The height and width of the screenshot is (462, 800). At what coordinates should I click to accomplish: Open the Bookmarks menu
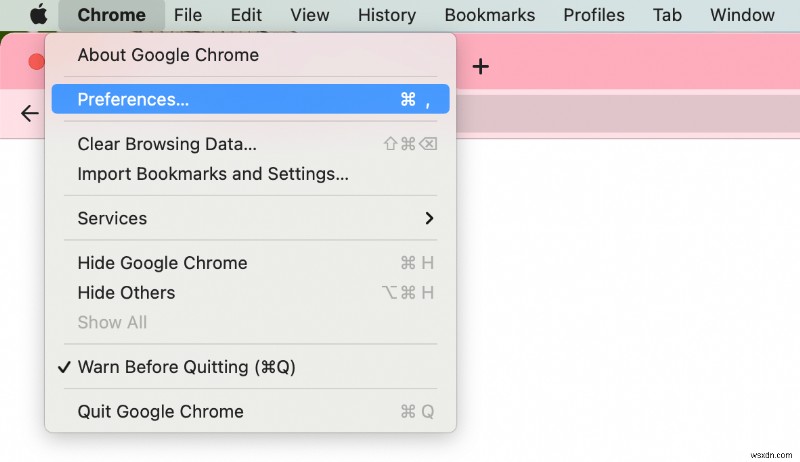coord(490,15)
